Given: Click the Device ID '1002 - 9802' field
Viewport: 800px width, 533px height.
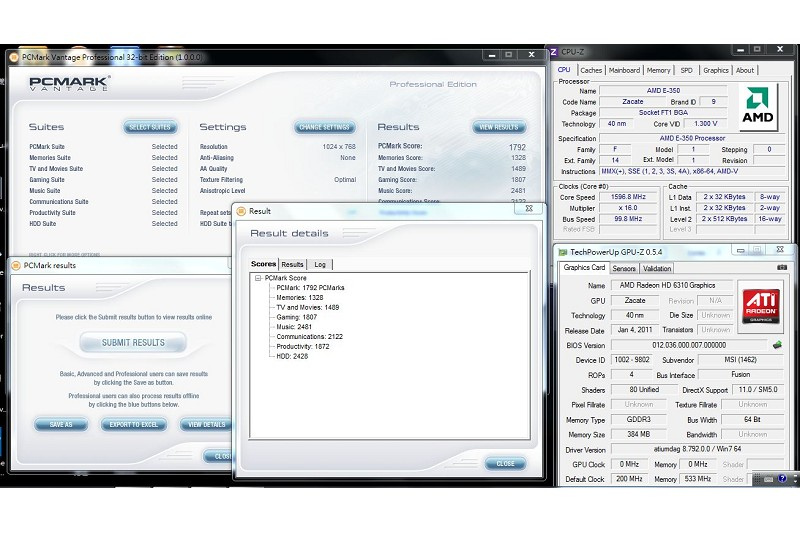Looking at the screenshot, I should (x=632, y=360).
